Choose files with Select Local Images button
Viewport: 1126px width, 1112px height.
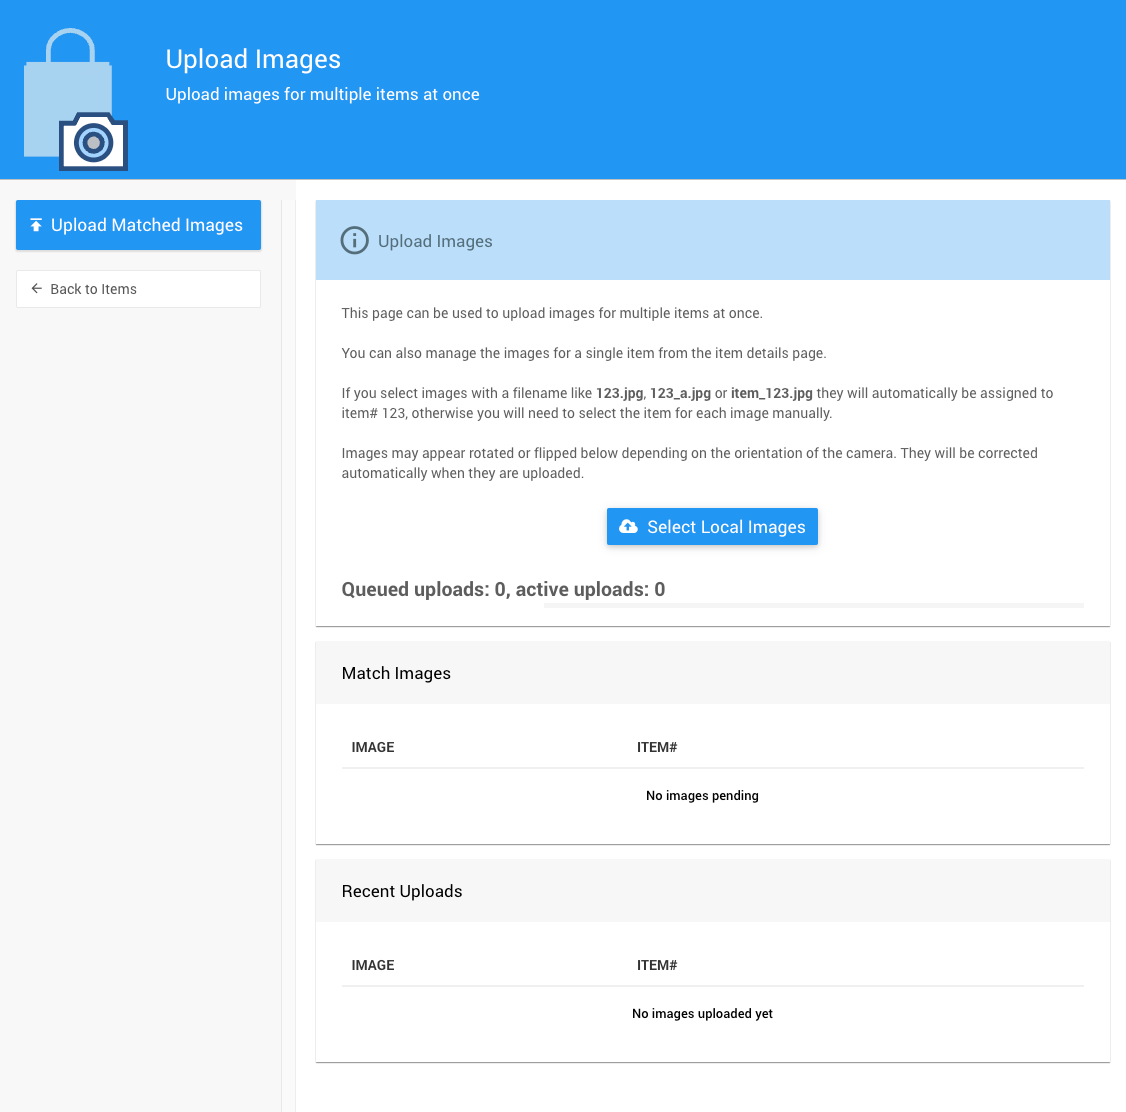coord(712,527)
